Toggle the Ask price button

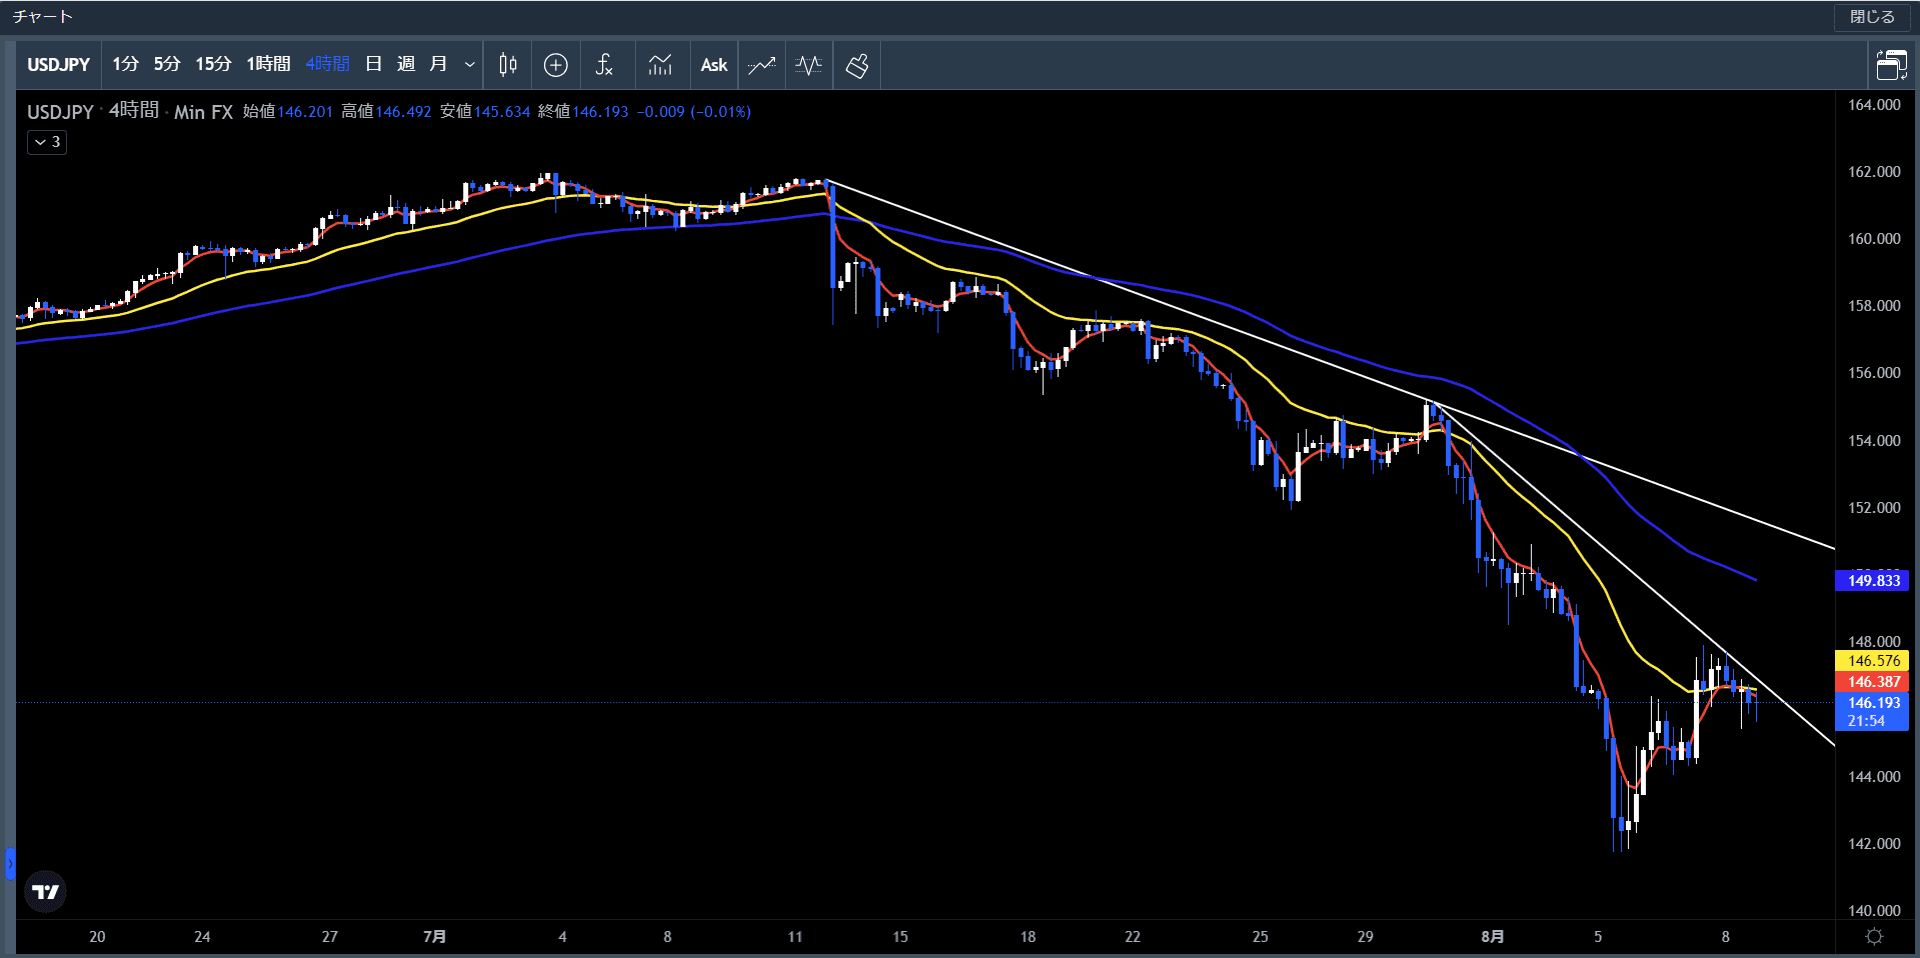point(714,65)
